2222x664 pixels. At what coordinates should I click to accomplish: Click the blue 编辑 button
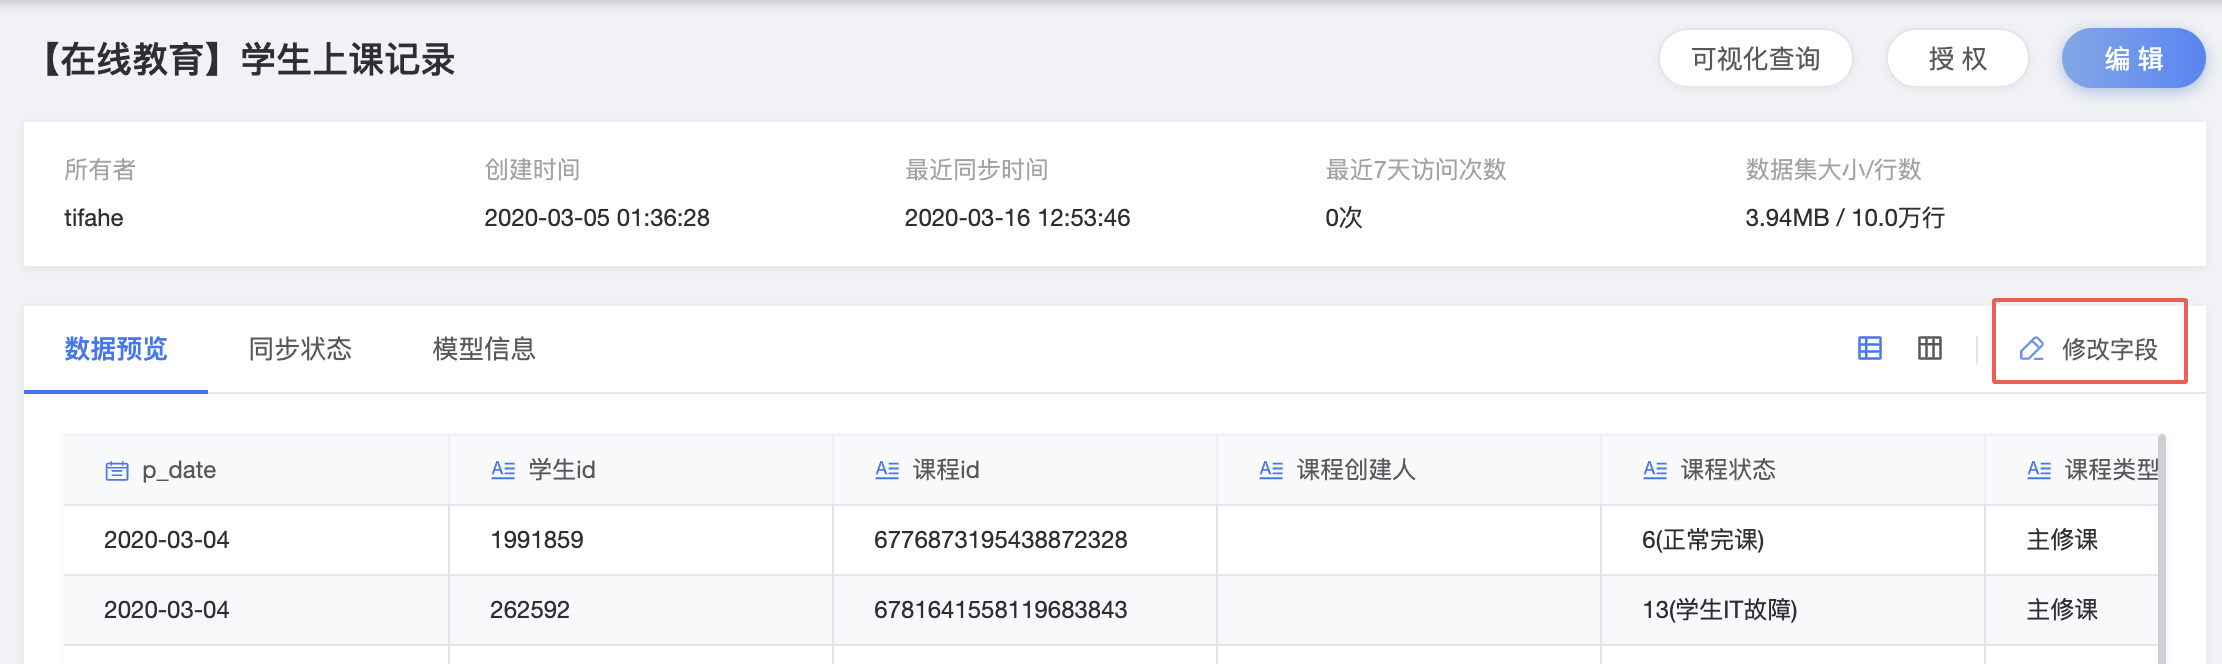[2134, 59]
